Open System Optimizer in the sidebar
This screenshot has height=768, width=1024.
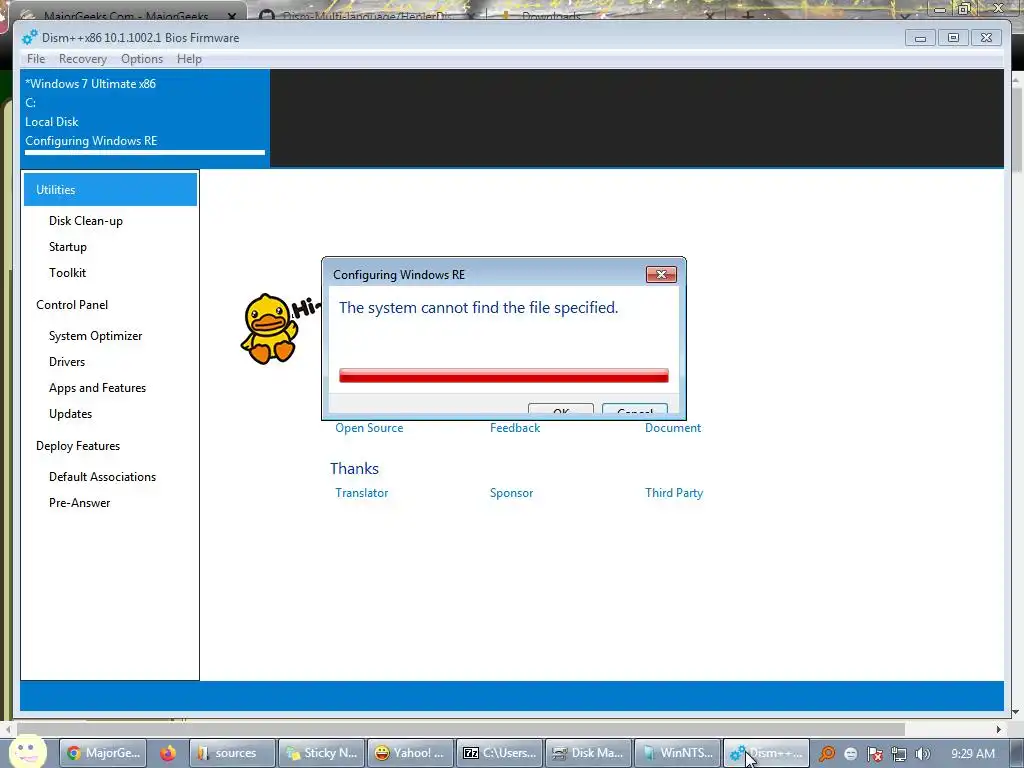tap(95, 336)
